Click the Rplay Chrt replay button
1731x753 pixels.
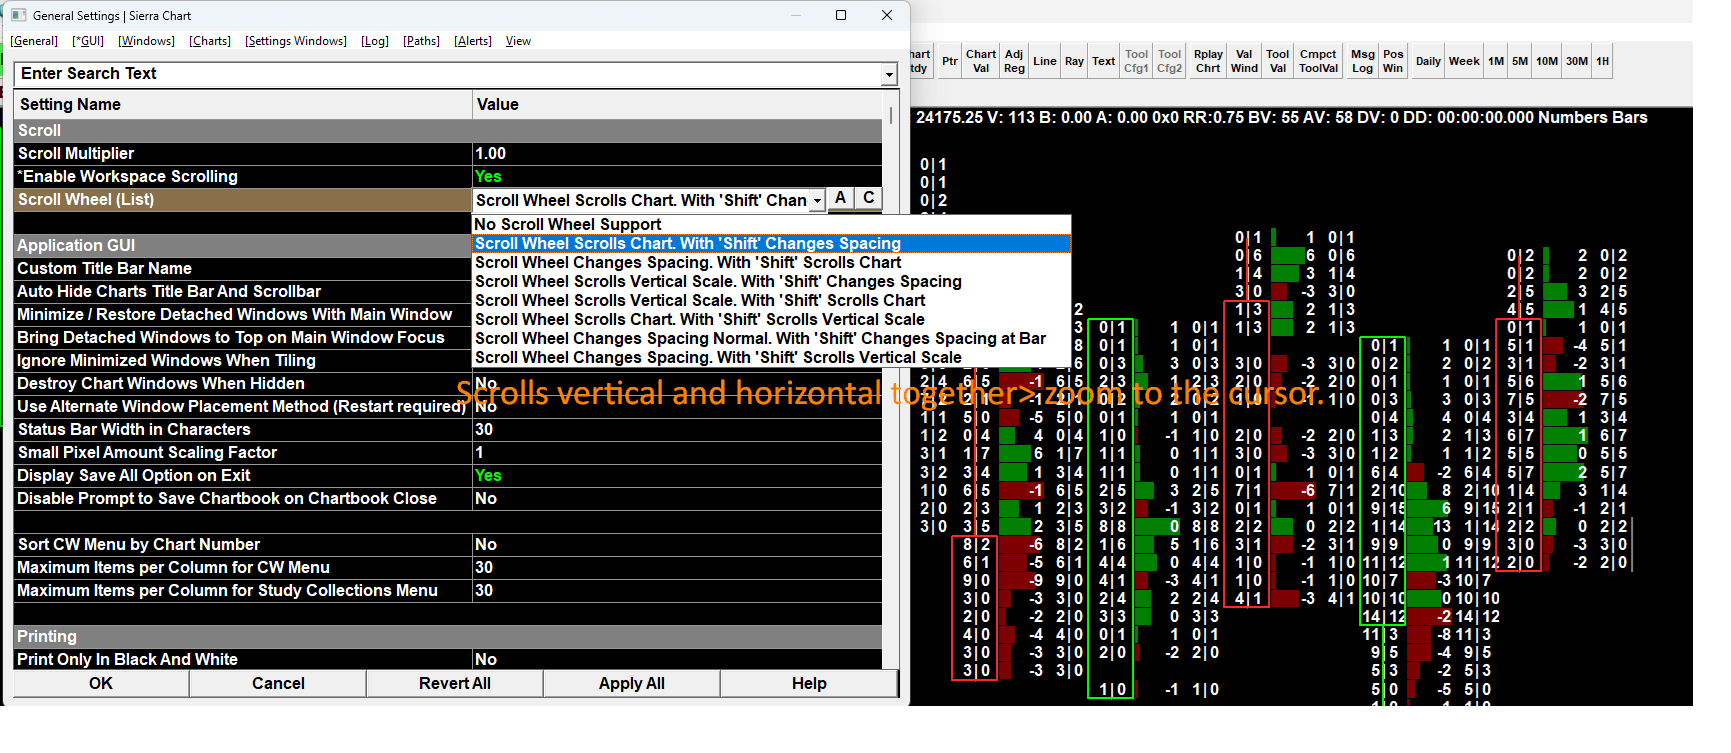[1208, 61]
